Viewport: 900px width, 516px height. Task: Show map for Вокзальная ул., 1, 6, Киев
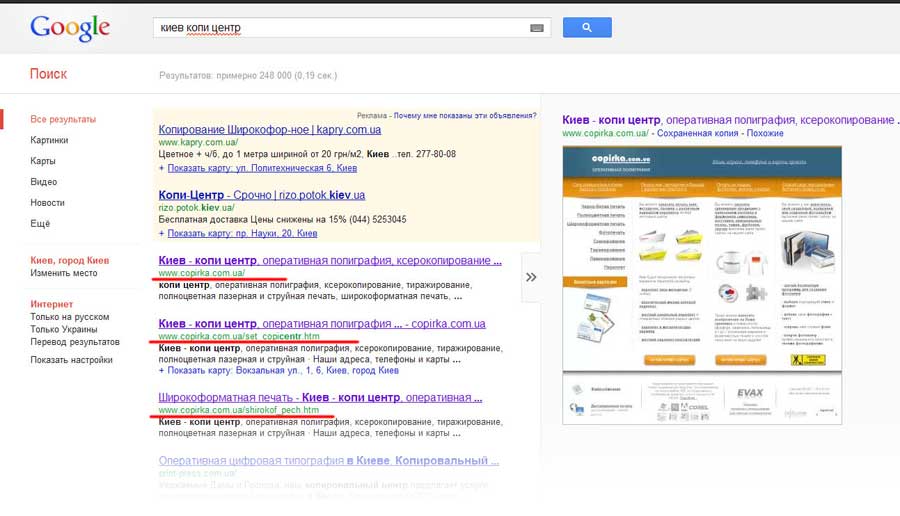[x=283, y=370]
